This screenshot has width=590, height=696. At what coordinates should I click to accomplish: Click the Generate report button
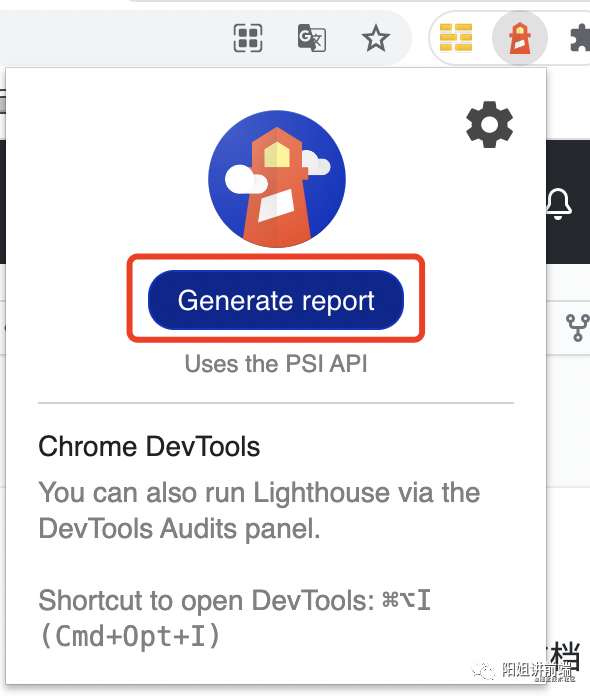[276, 300]
